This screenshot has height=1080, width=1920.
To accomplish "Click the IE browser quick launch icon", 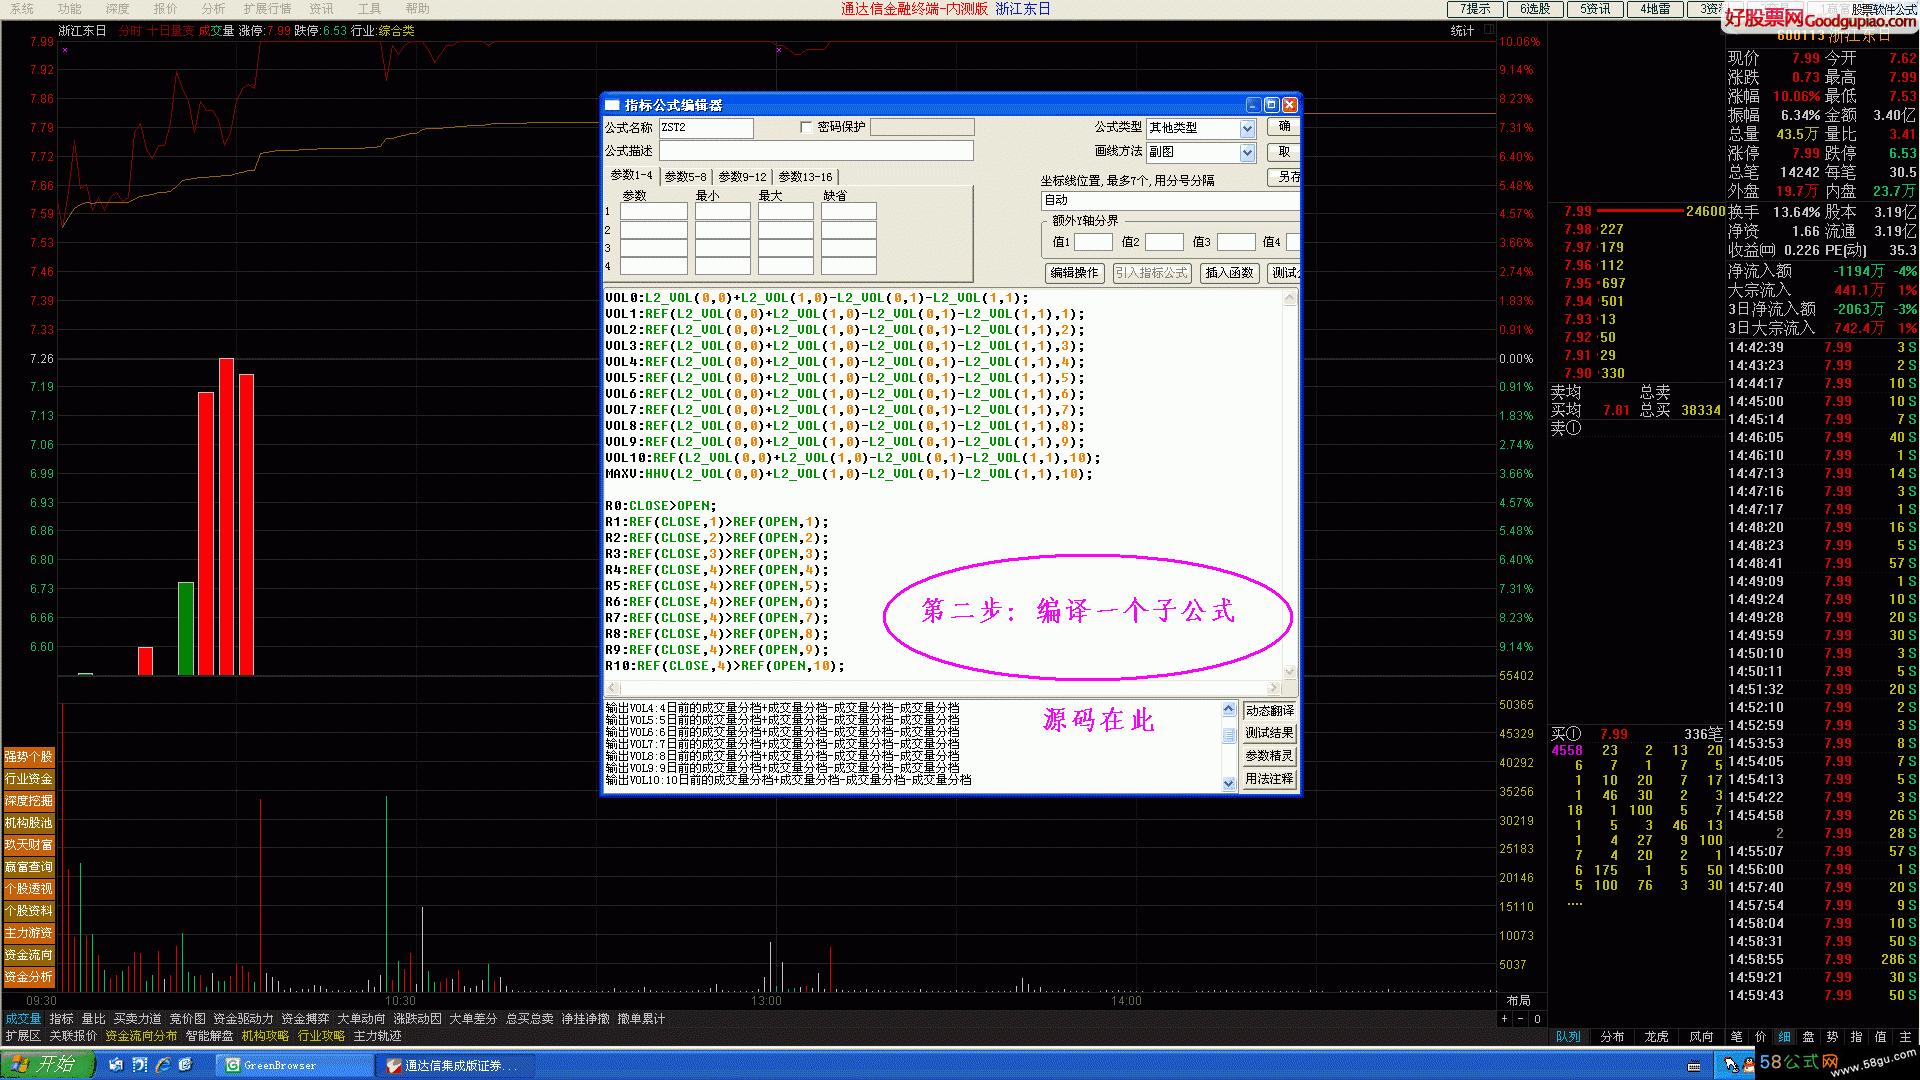I will click(162, 1065).
